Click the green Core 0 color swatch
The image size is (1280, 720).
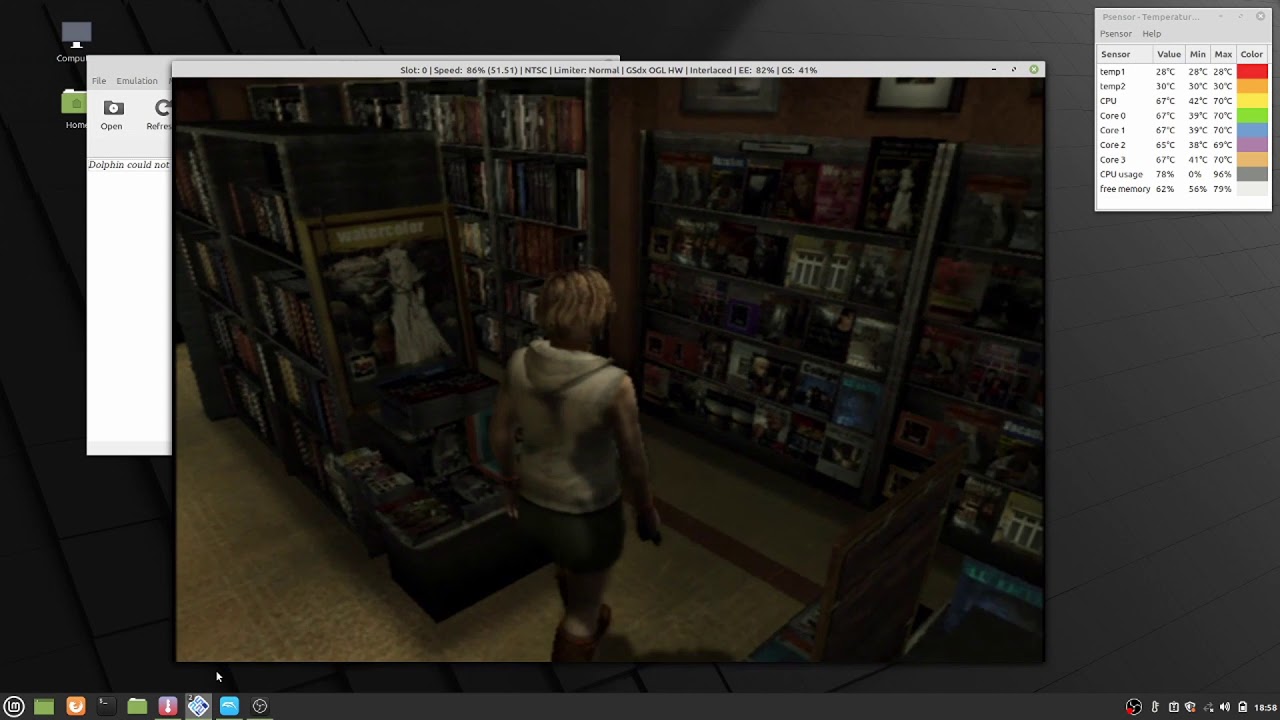1252,116
